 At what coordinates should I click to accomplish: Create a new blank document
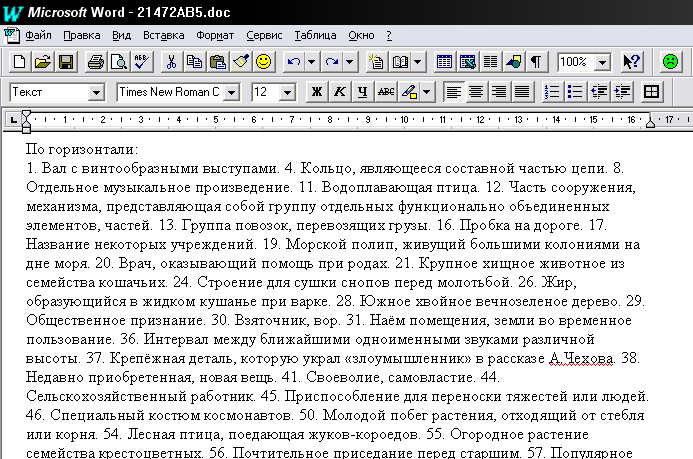click(19, 62)
